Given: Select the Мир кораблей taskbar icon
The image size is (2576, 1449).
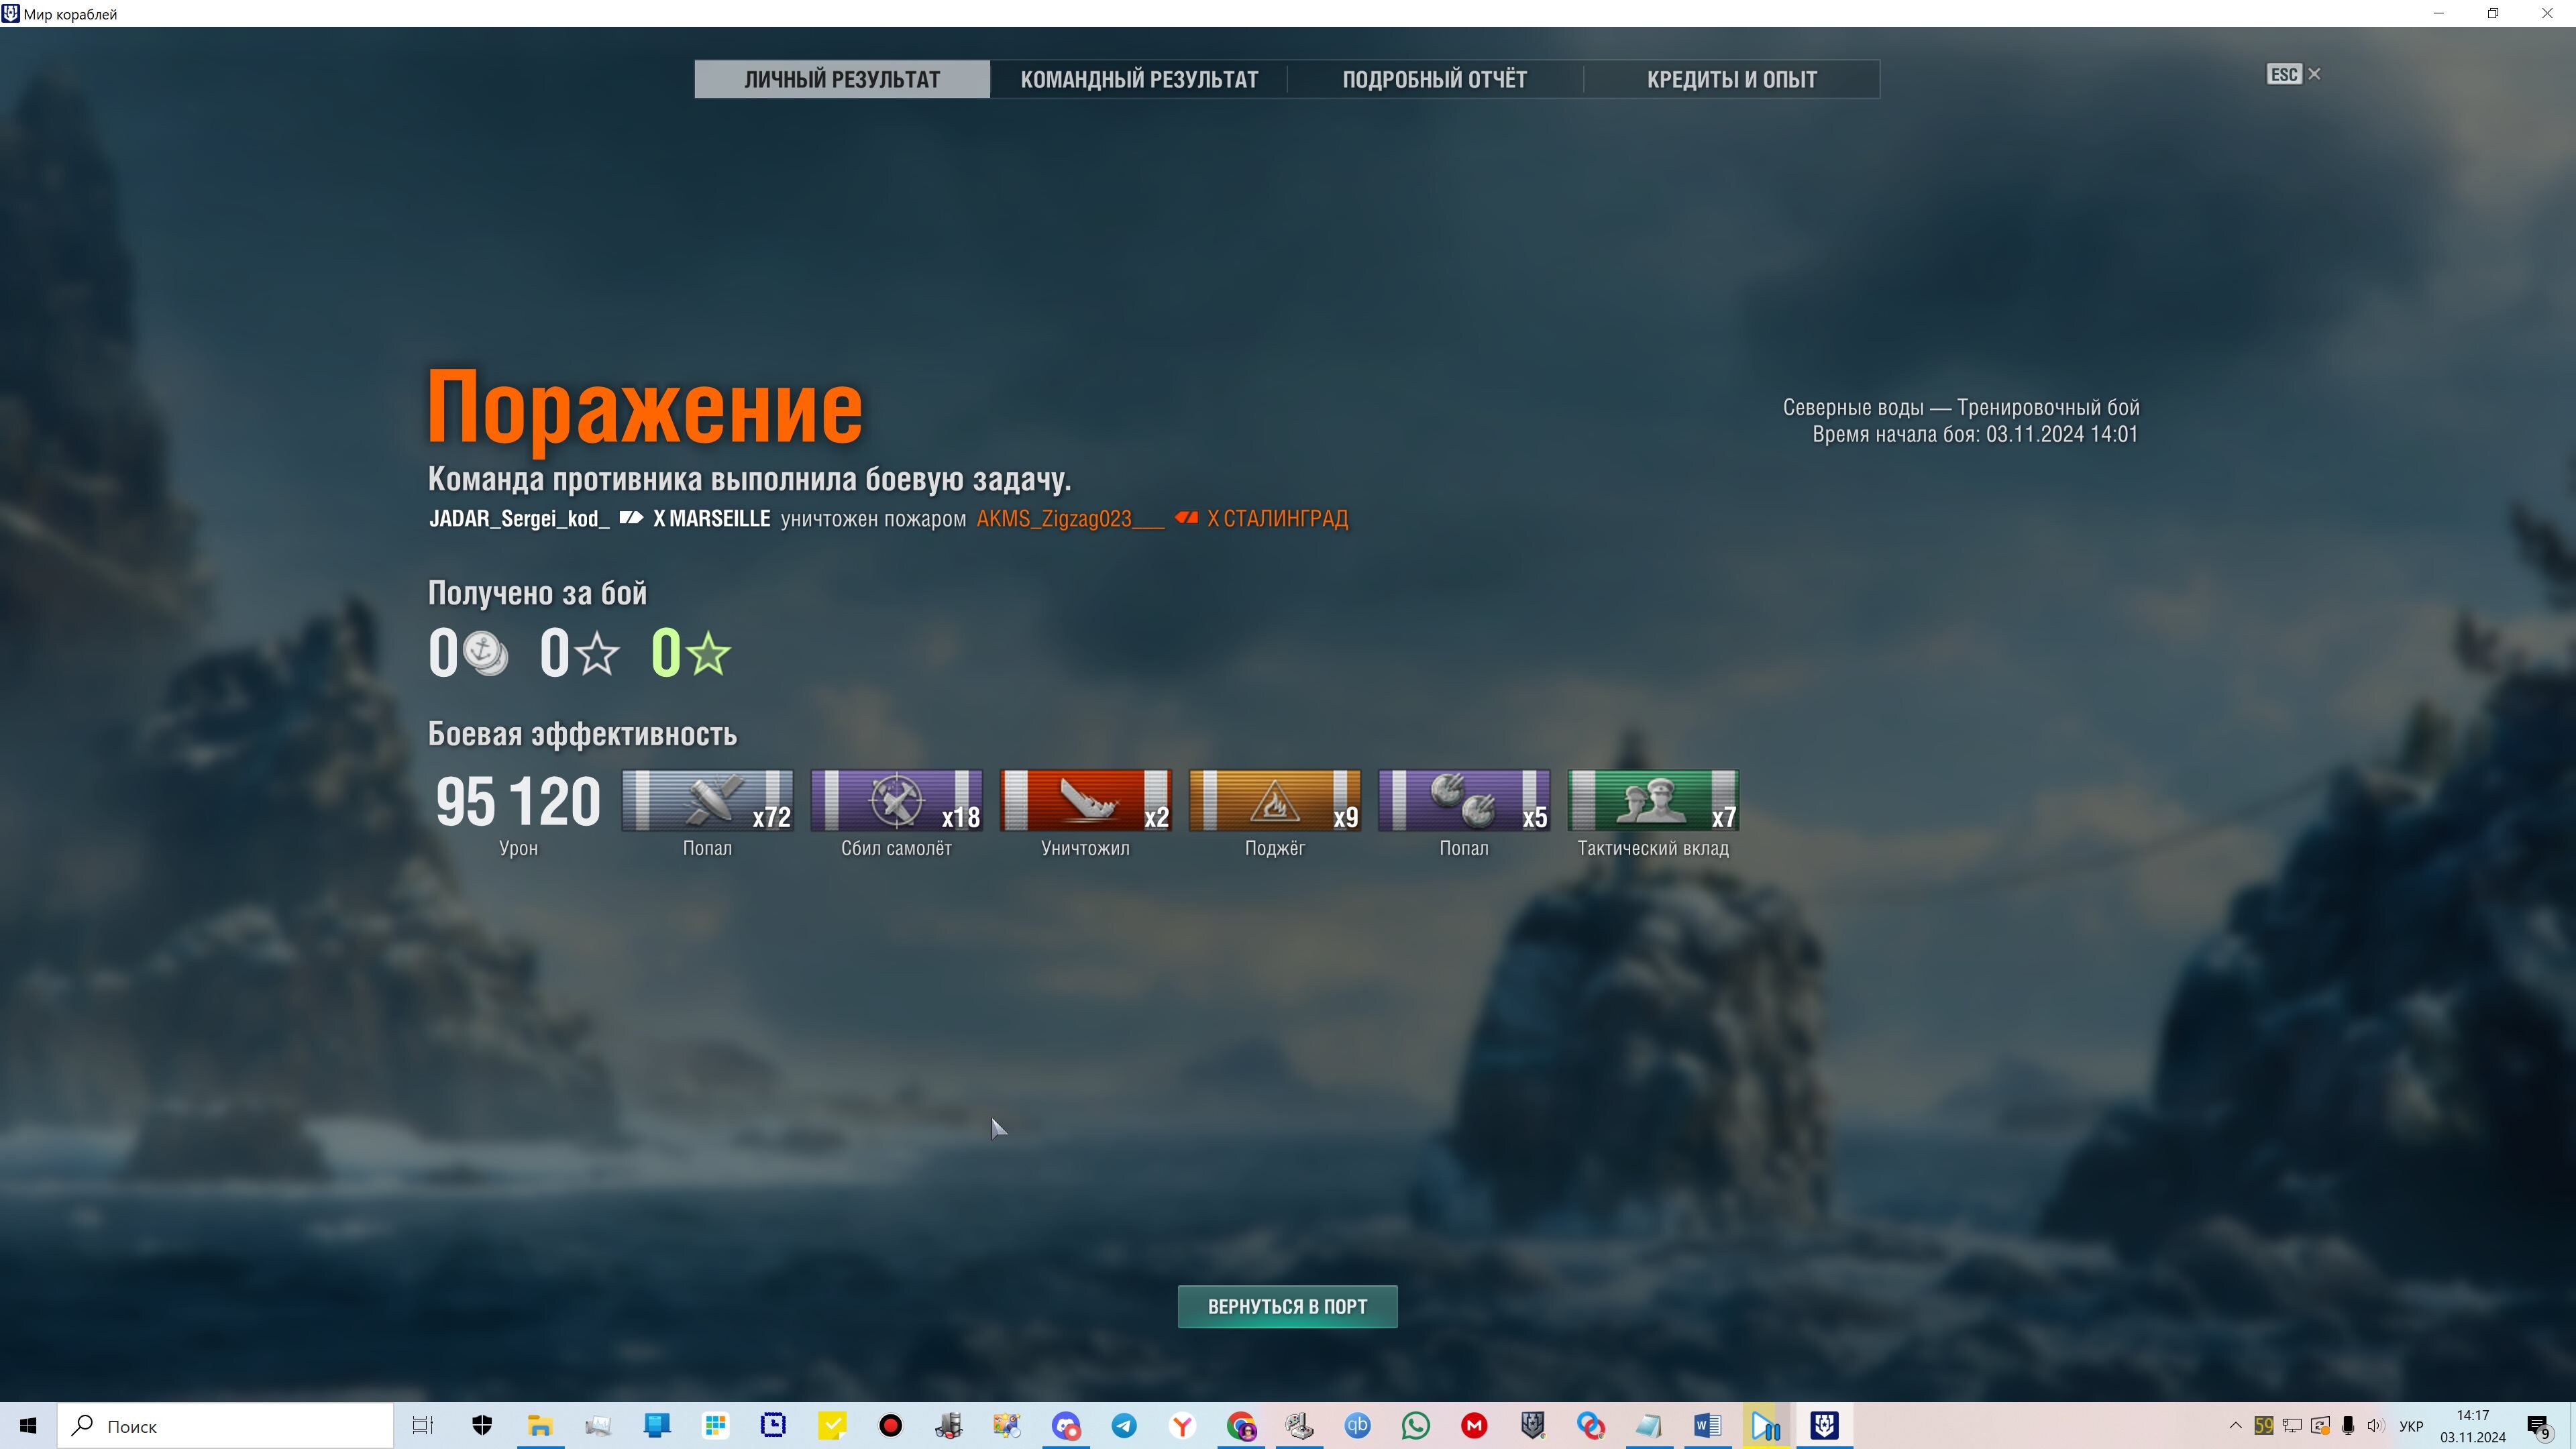Looking at the screenshot, I should (1824, 1426).
